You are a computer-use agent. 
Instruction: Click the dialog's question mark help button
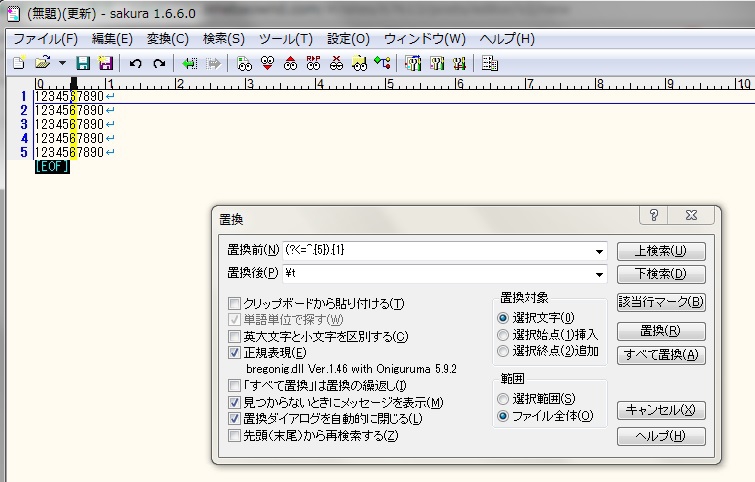(x=653, y=215)
